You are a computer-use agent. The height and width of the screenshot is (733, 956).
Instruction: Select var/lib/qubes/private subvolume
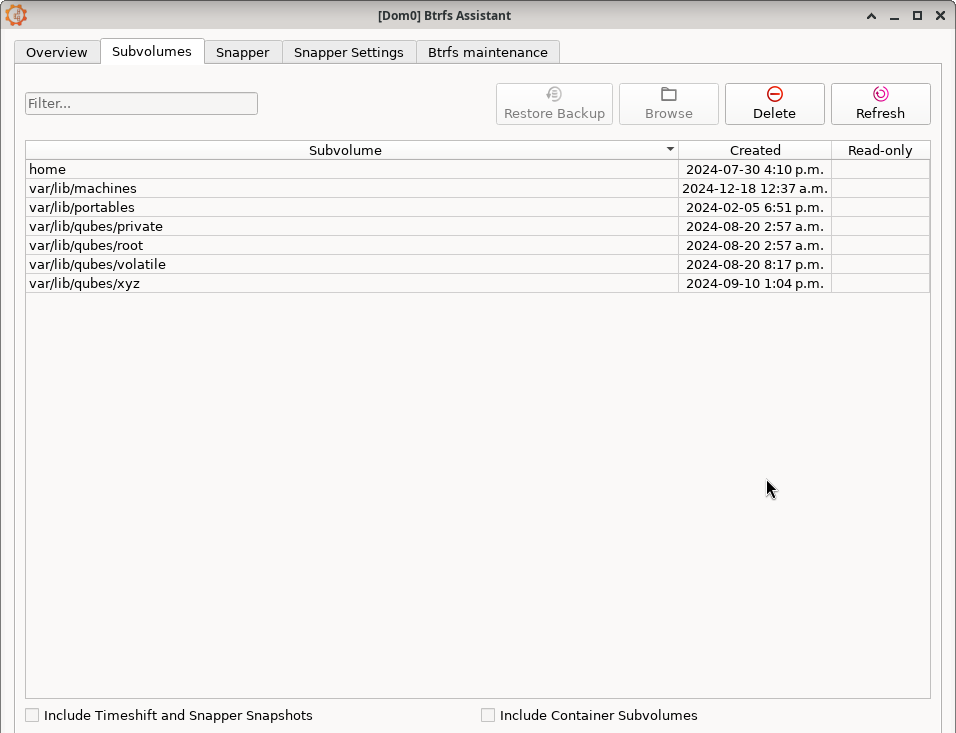(x=350, y=226)
